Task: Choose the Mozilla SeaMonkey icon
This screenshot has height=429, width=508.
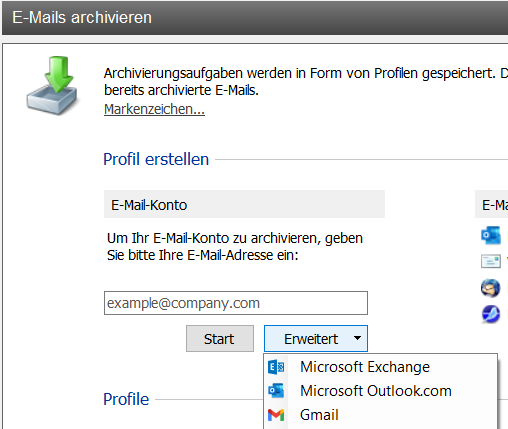Action: click(491, 314)
